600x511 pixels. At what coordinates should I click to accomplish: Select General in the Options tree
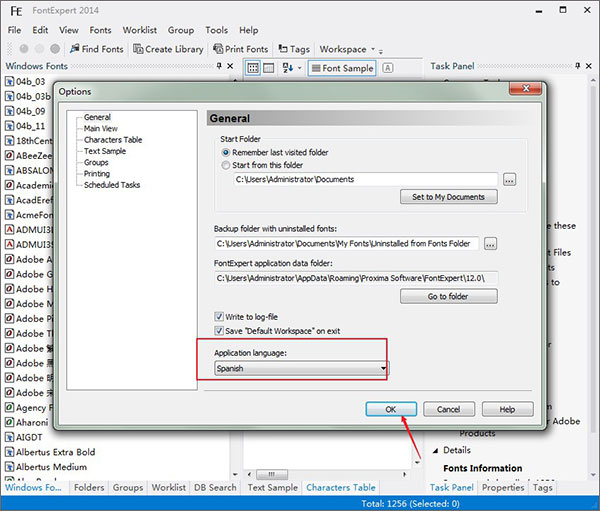[x=97, y=117]
